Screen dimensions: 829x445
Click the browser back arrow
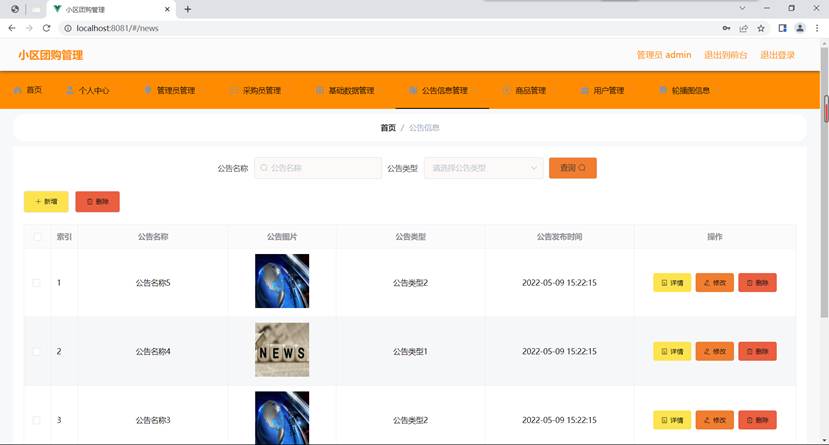[12, 28]
